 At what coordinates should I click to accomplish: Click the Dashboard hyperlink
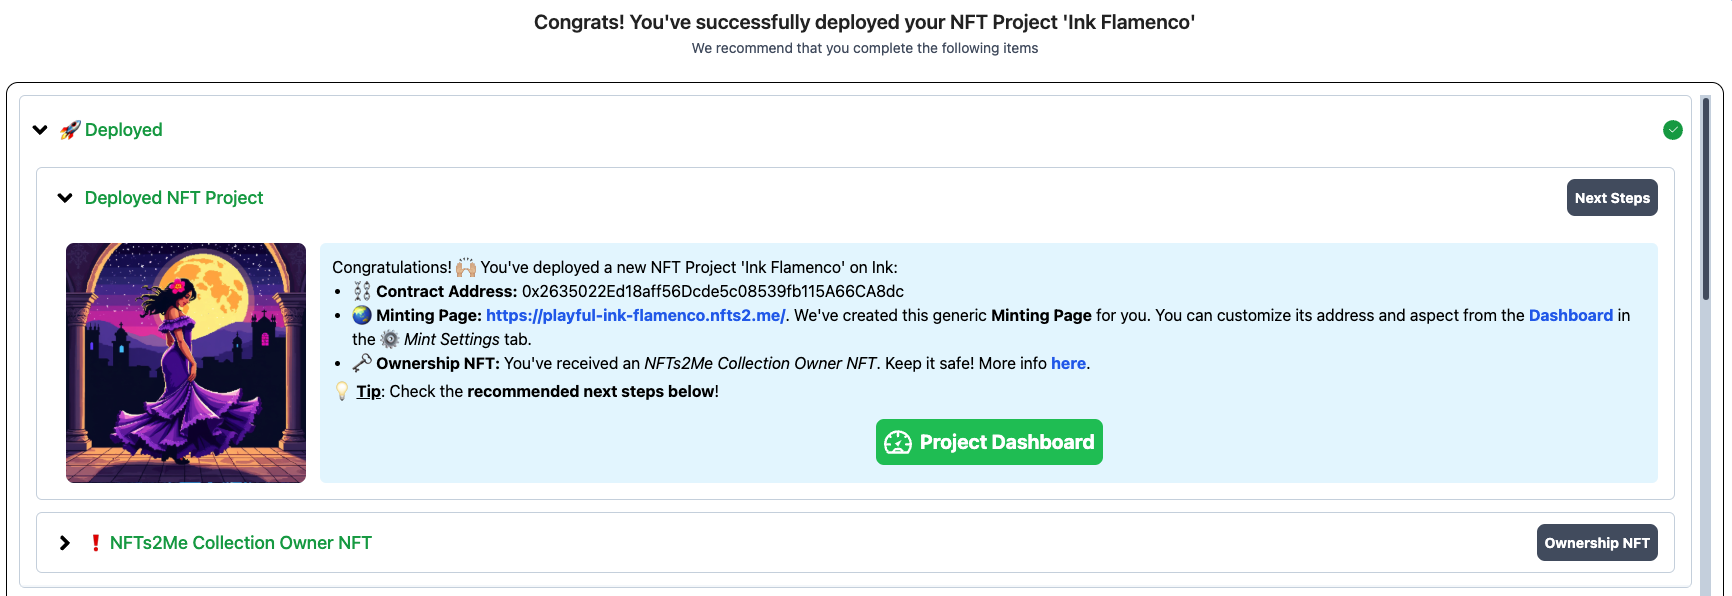1571,315
